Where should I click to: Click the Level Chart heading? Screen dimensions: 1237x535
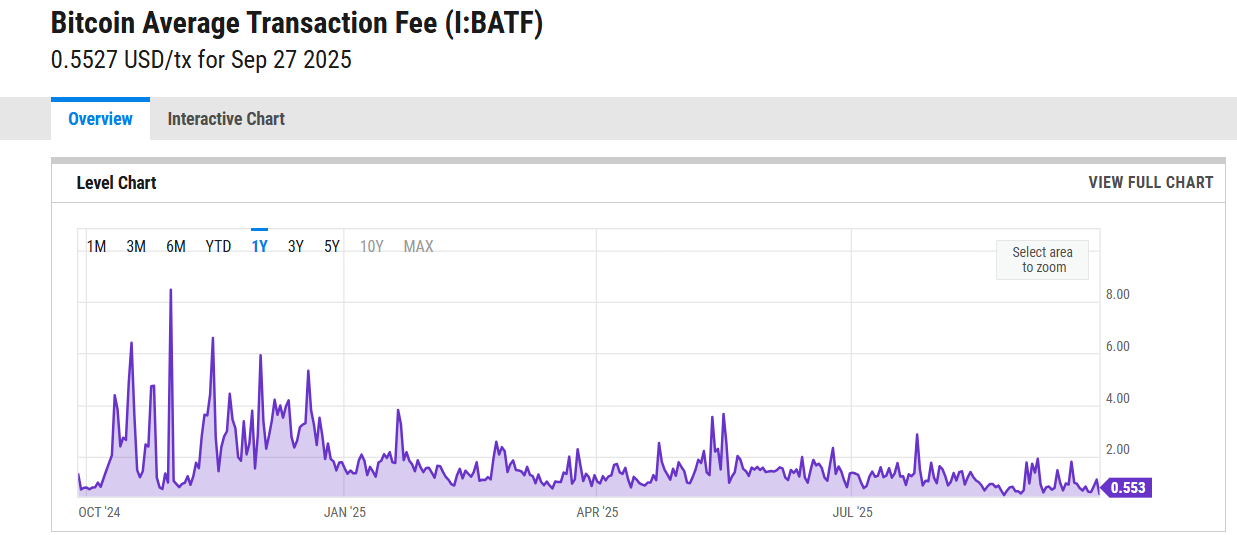pos(117,182)
